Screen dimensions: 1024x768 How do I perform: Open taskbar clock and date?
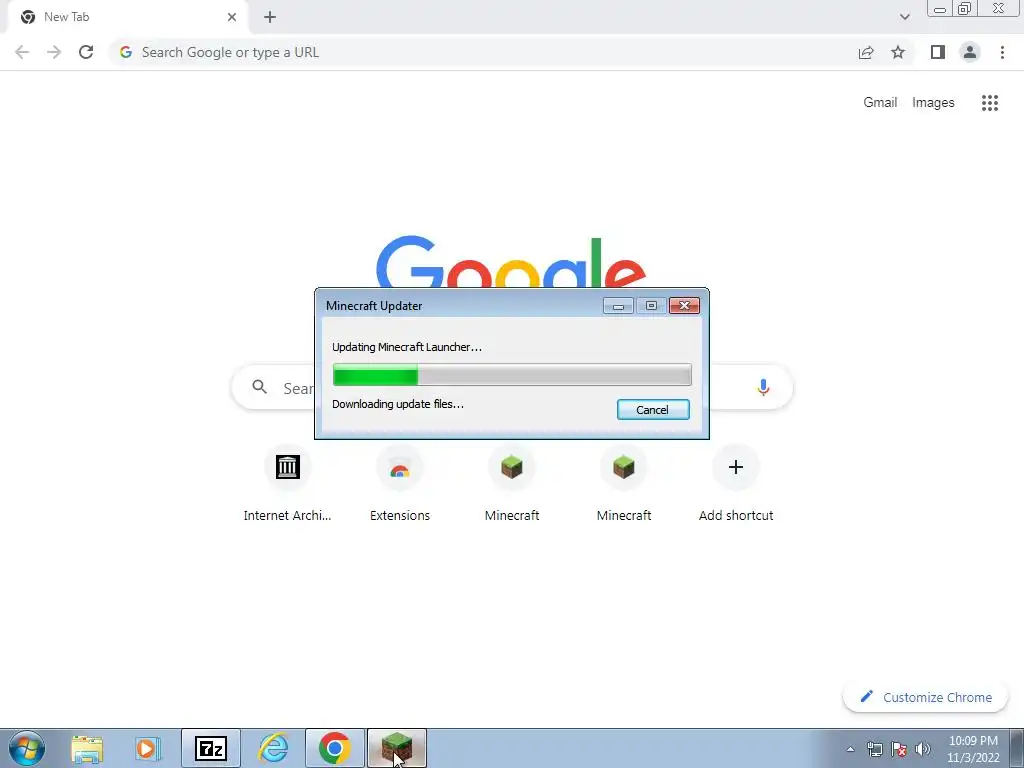[973, 749]
